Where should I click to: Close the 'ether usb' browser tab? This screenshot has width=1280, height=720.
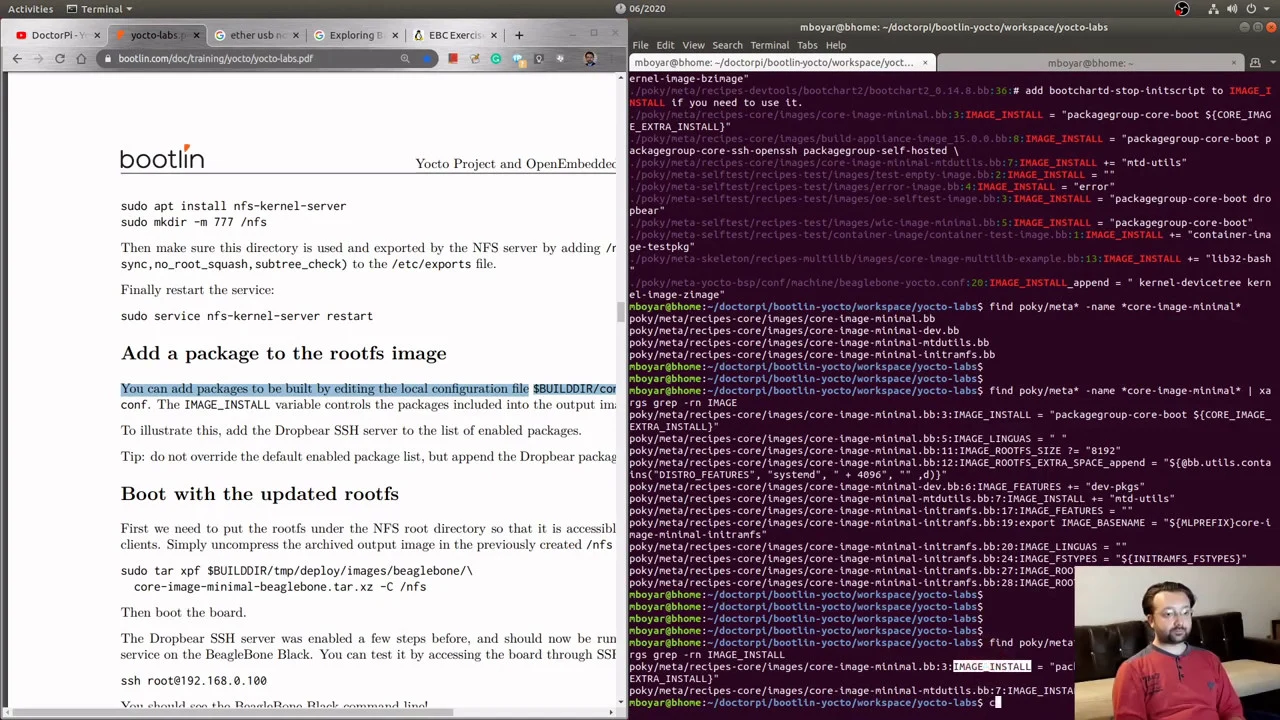(x=295, y=35)
